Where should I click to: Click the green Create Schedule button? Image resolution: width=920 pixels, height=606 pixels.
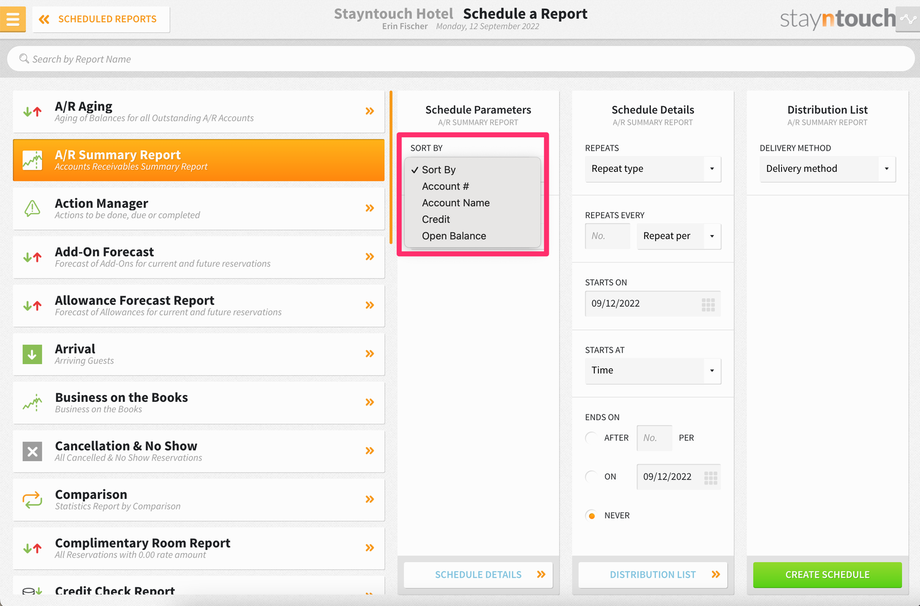[827, 575]
